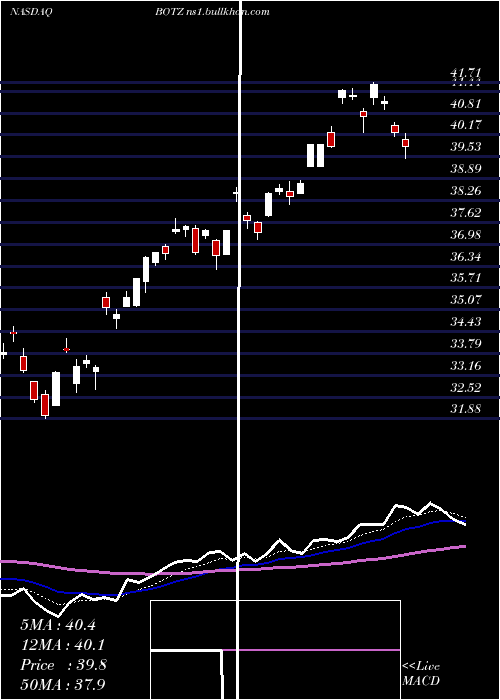Select the 35.71 price axis label
Viewport: 500px width, 700px height.
pos(466,278)
